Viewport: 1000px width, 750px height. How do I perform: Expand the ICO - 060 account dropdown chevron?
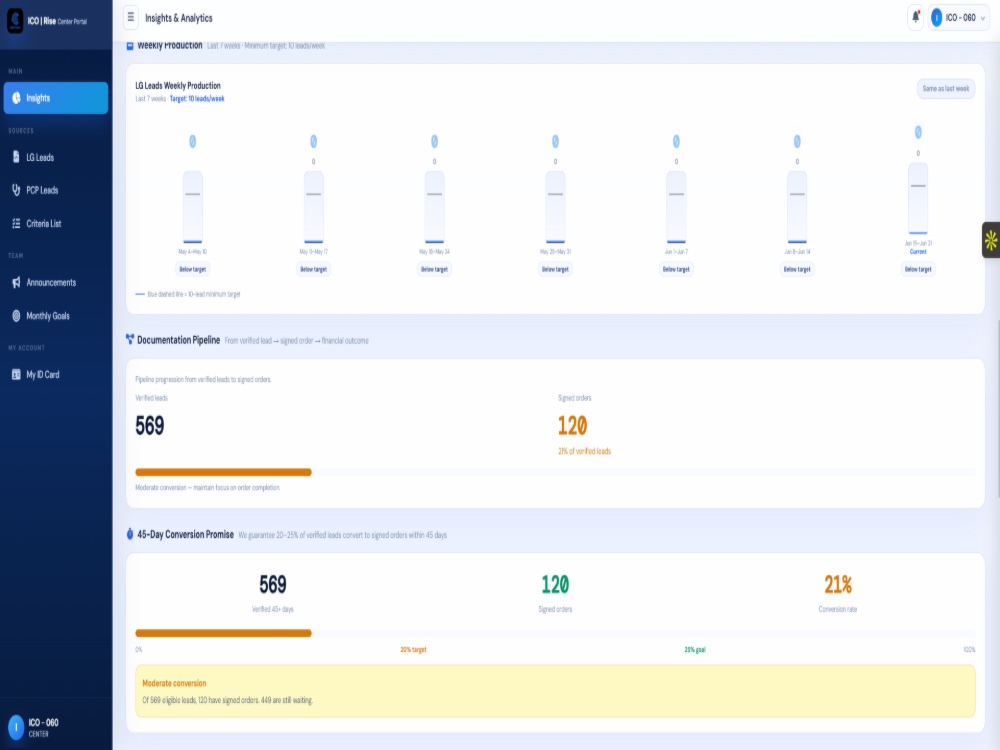pos(983,18)
